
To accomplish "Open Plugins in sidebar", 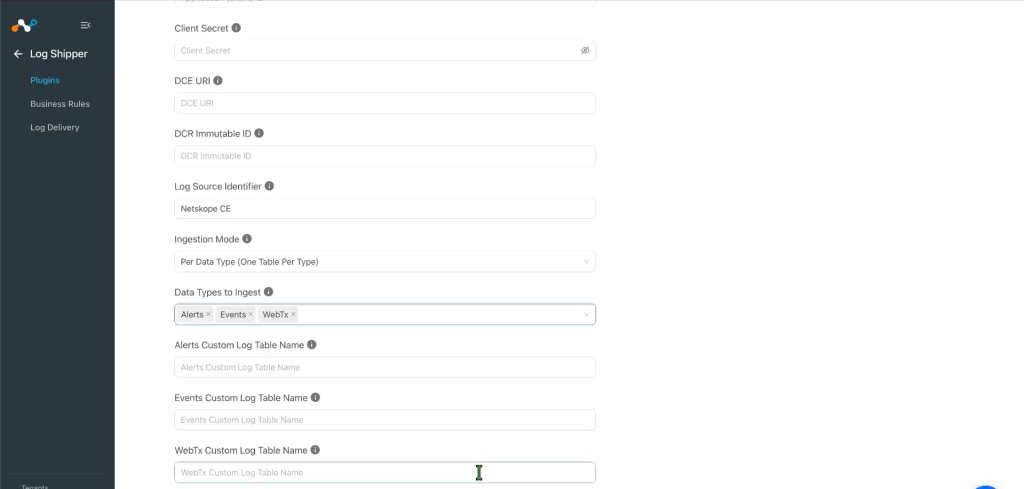I will [x=44, y=80].
